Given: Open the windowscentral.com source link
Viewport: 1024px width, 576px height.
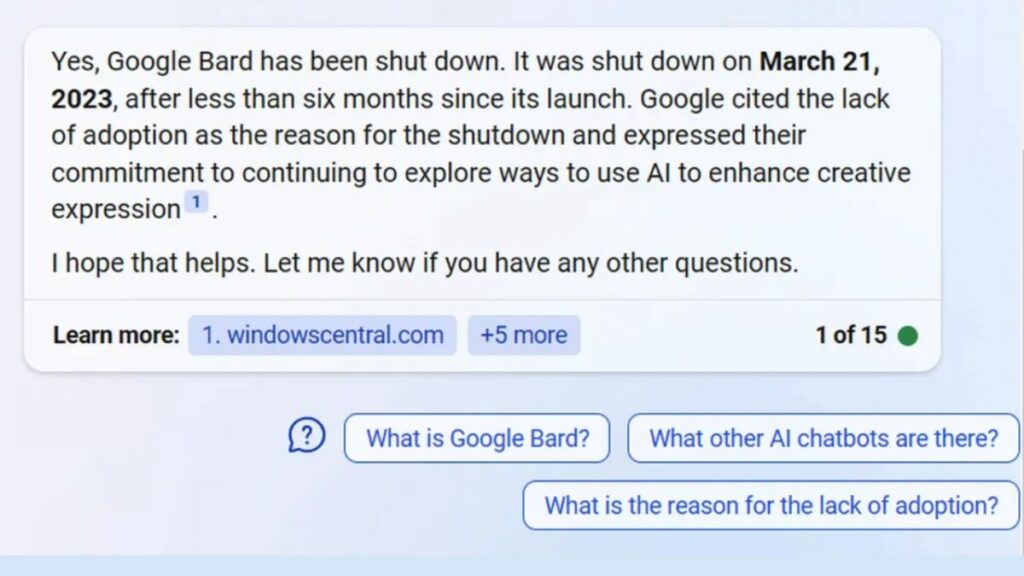Looking at the screenshot, I should coord(322,335).
